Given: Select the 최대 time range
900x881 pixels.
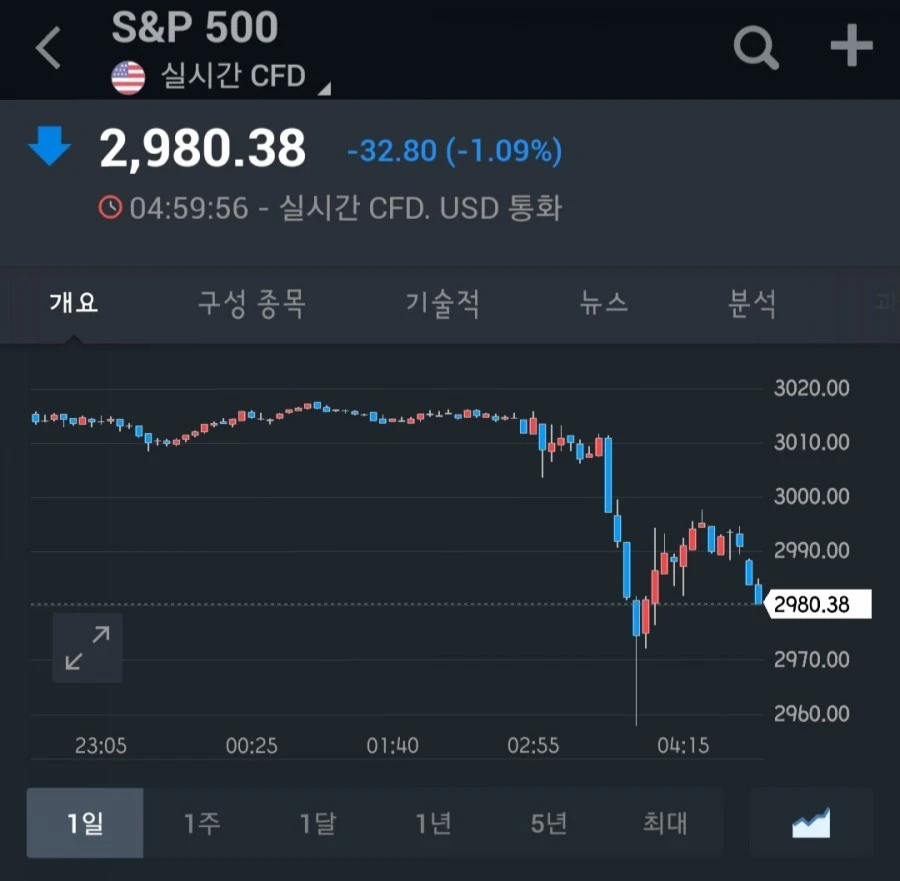Looking at the screenshot, I should click(665, 822).
